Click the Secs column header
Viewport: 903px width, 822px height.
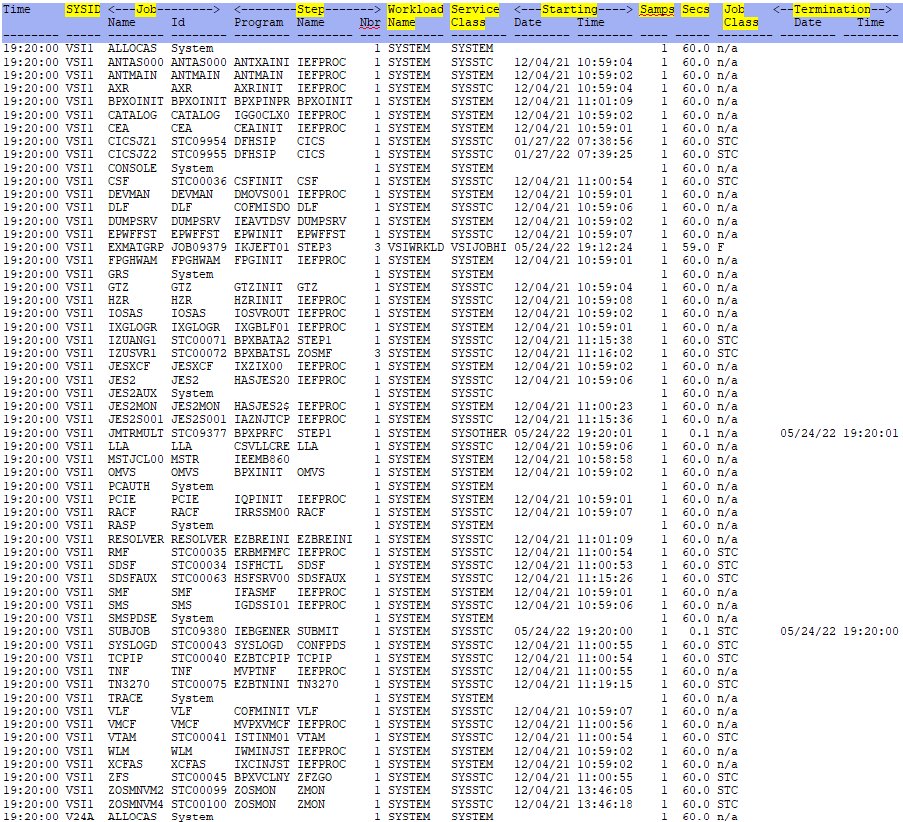[x=695, y=9]
